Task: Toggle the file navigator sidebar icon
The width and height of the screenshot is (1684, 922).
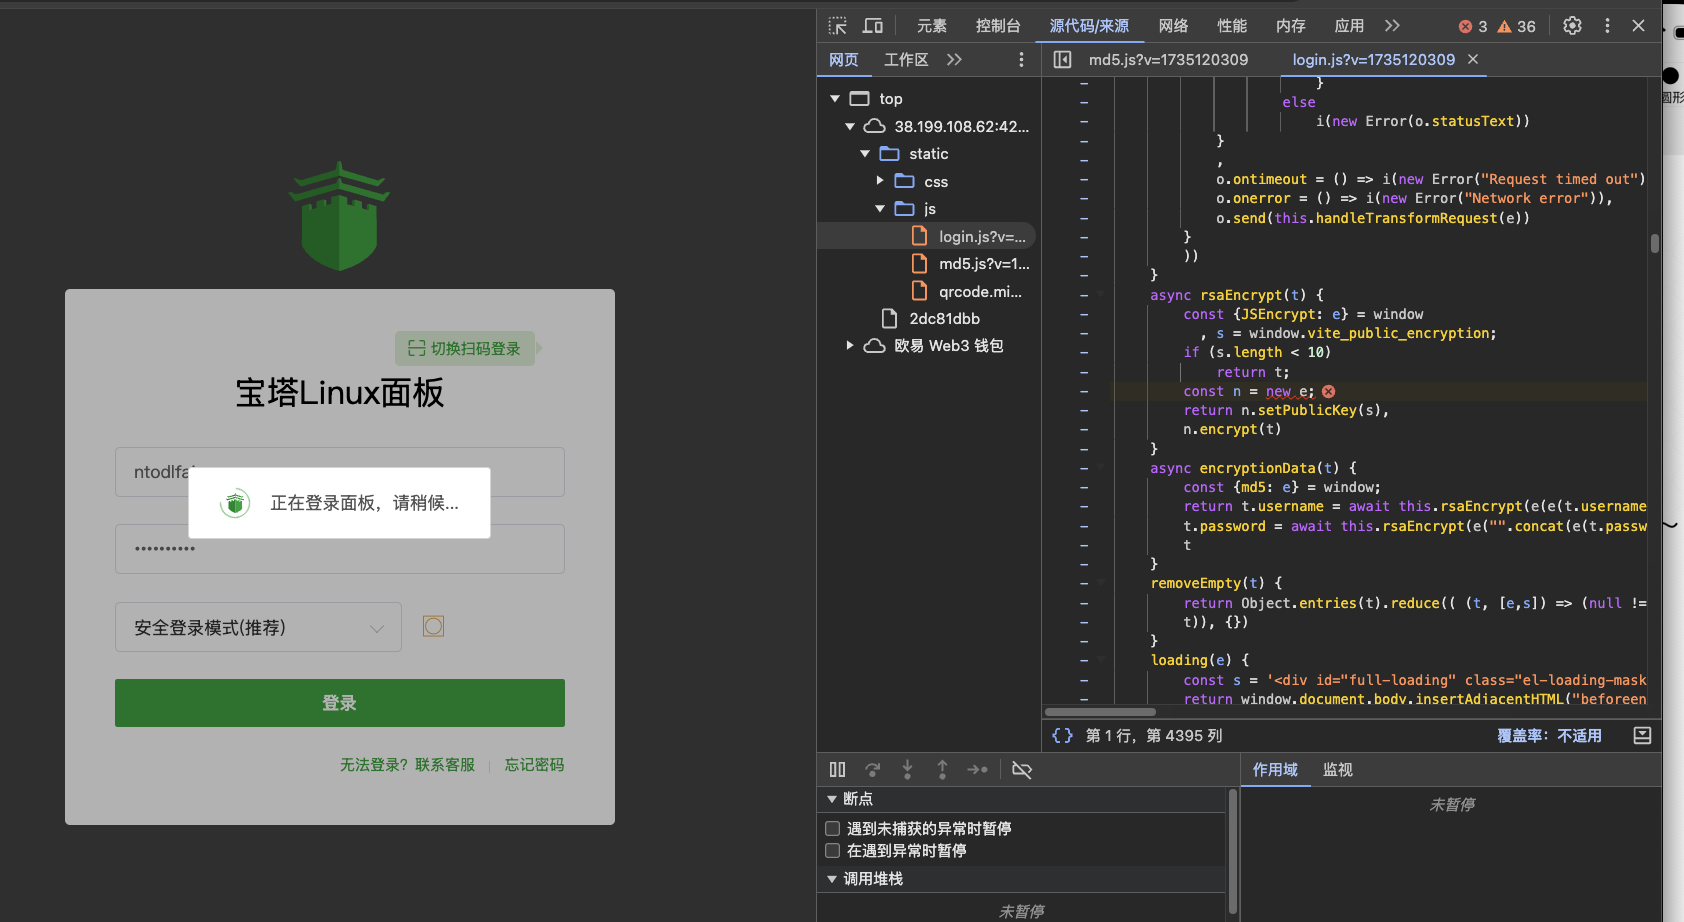Action: [x=1062, y=60]
